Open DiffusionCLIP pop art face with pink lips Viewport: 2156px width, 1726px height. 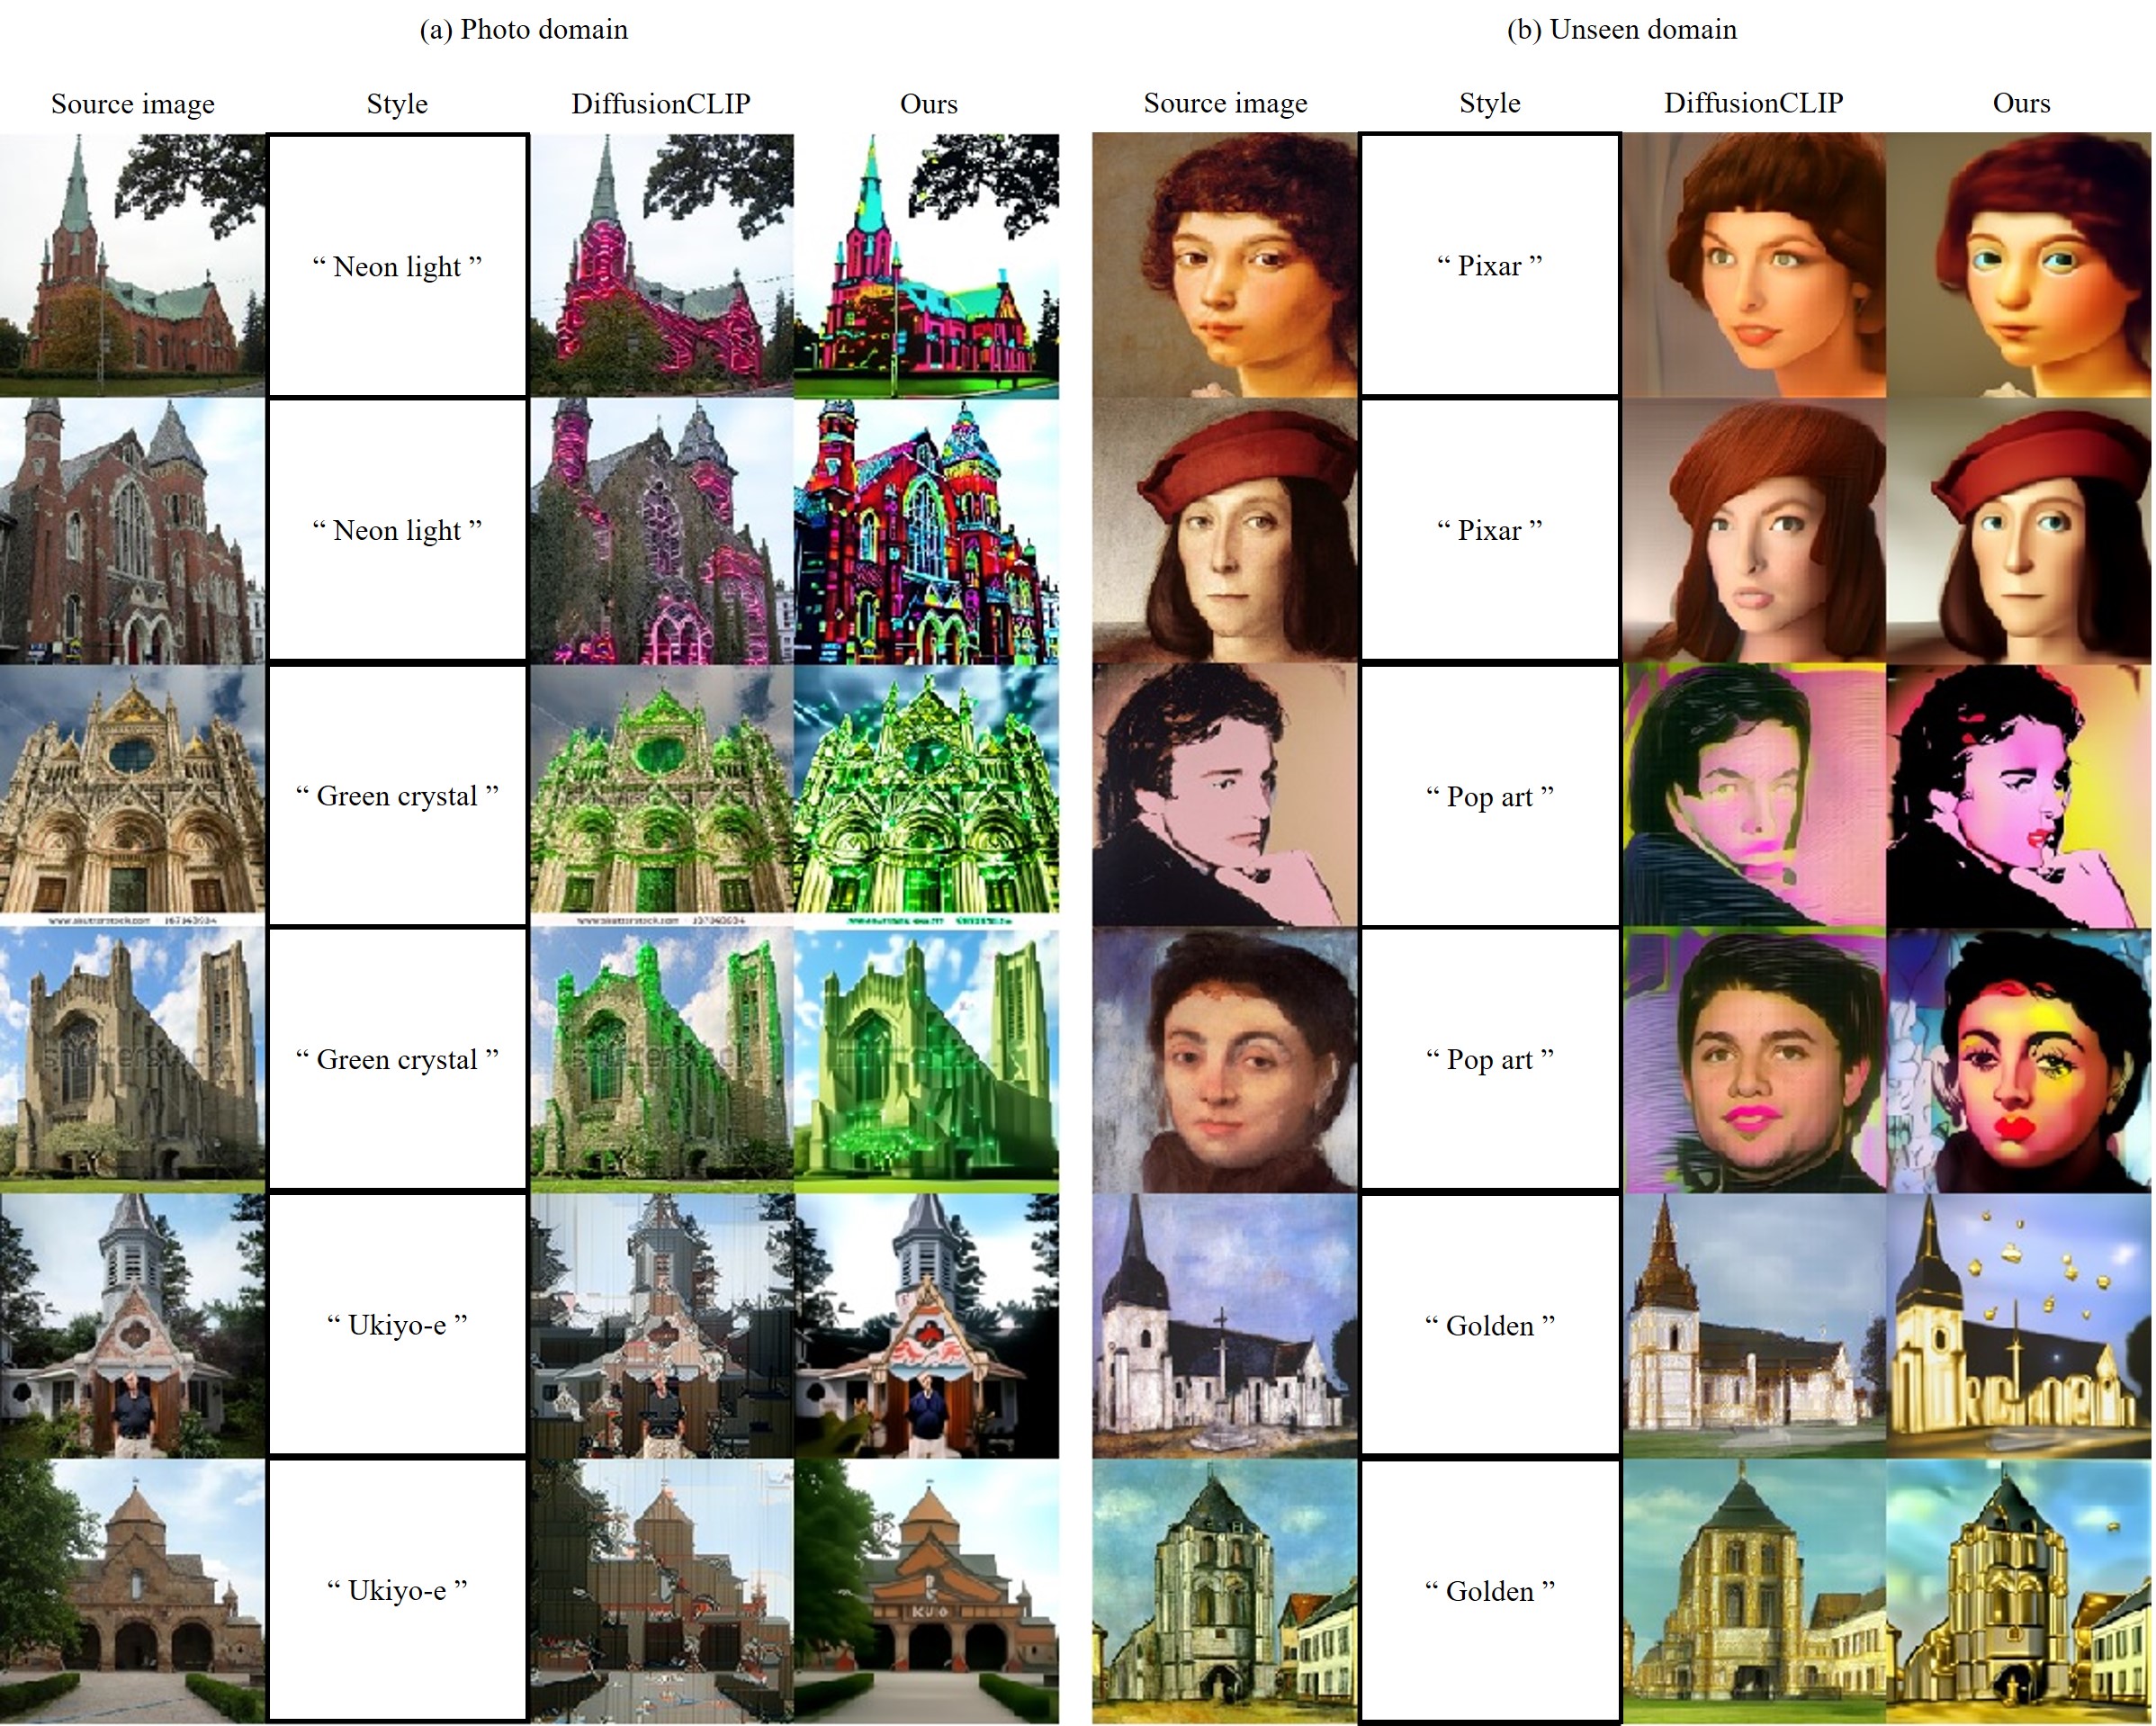1754,1060
